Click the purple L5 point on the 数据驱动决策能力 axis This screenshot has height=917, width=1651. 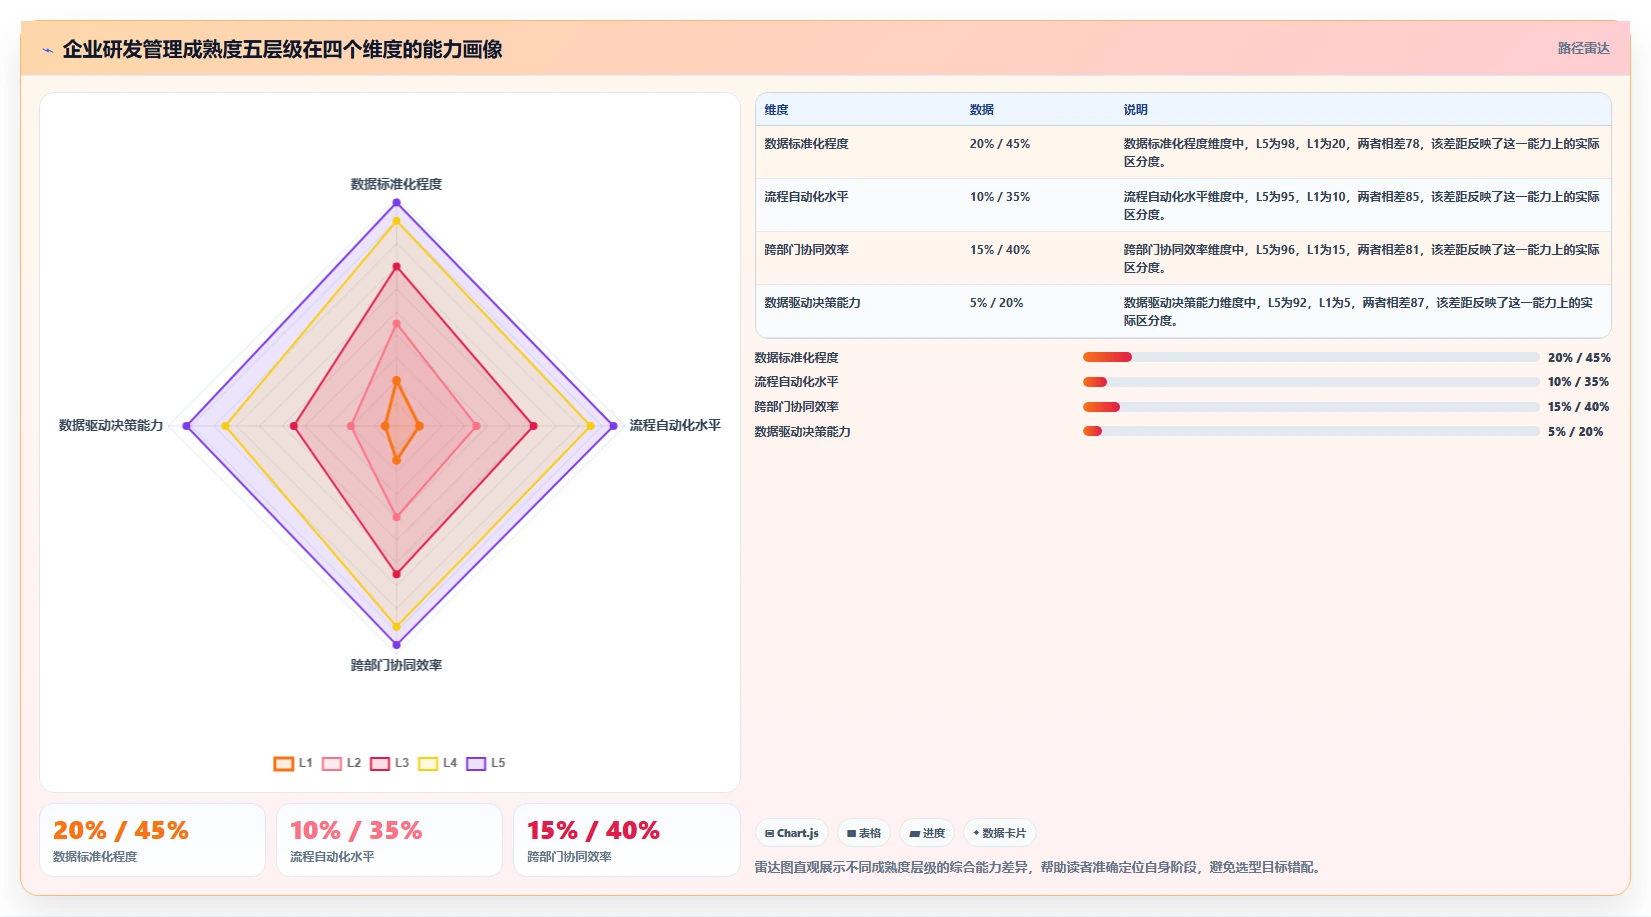click(x=187, y=426)
